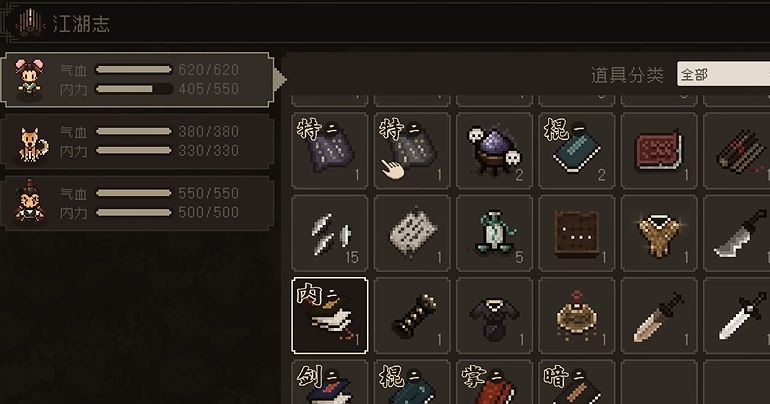Pick the golden armor vest item
The width and height of the screenshot is (770, 404).
[x=659, y=233]
